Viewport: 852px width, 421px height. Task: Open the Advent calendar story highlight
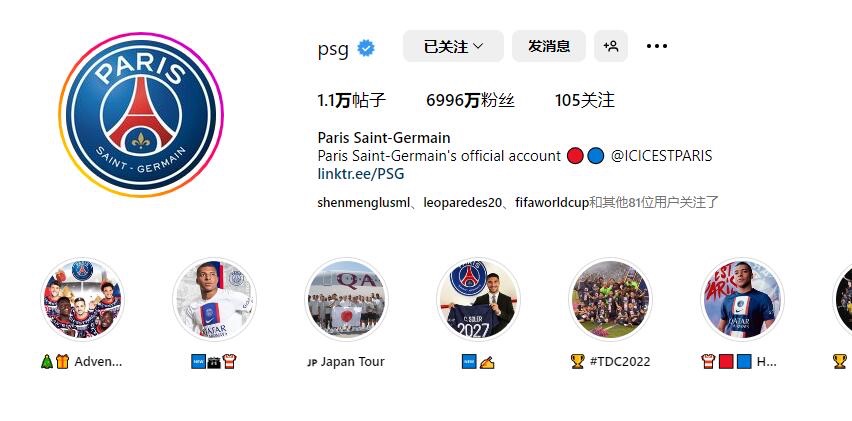click(83, 300)
